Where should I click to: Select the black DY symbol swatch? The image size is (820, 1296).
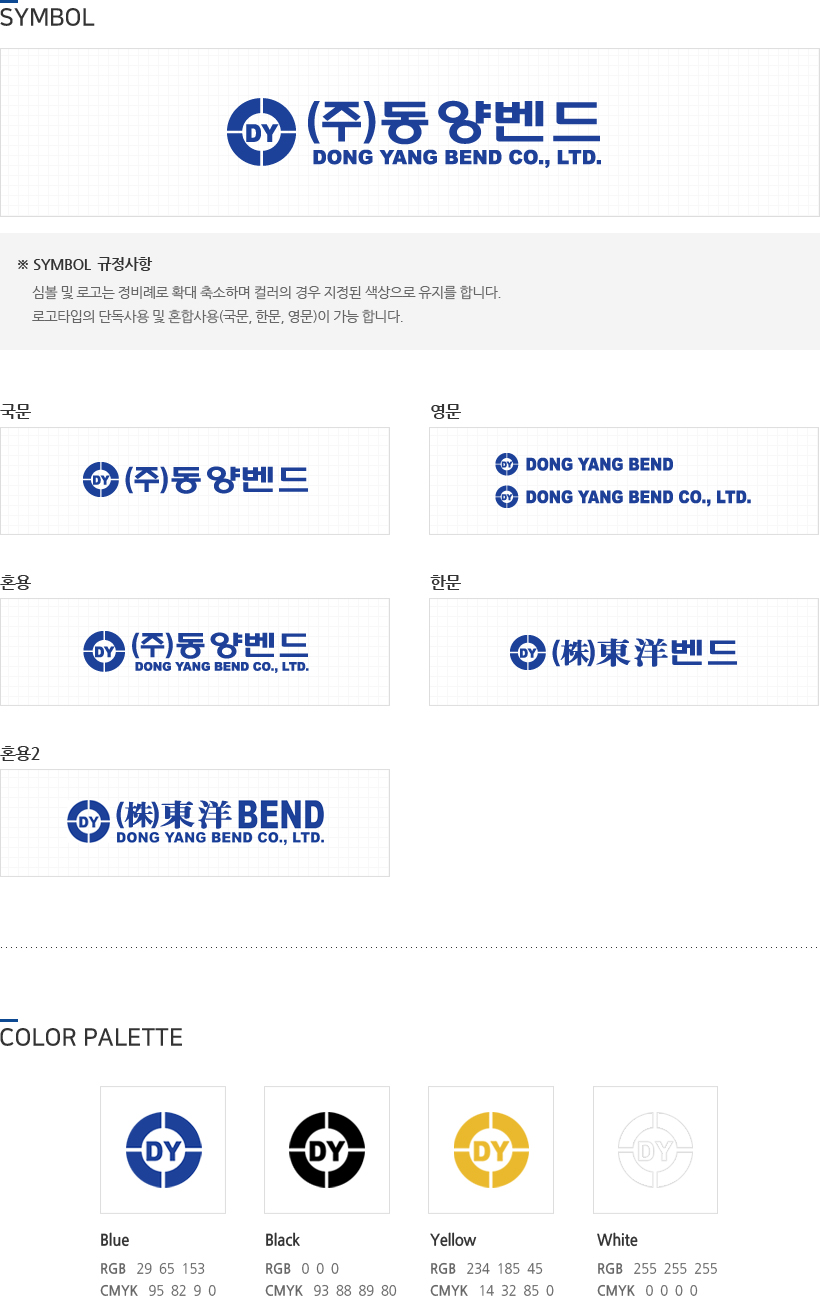(327, 1150)
